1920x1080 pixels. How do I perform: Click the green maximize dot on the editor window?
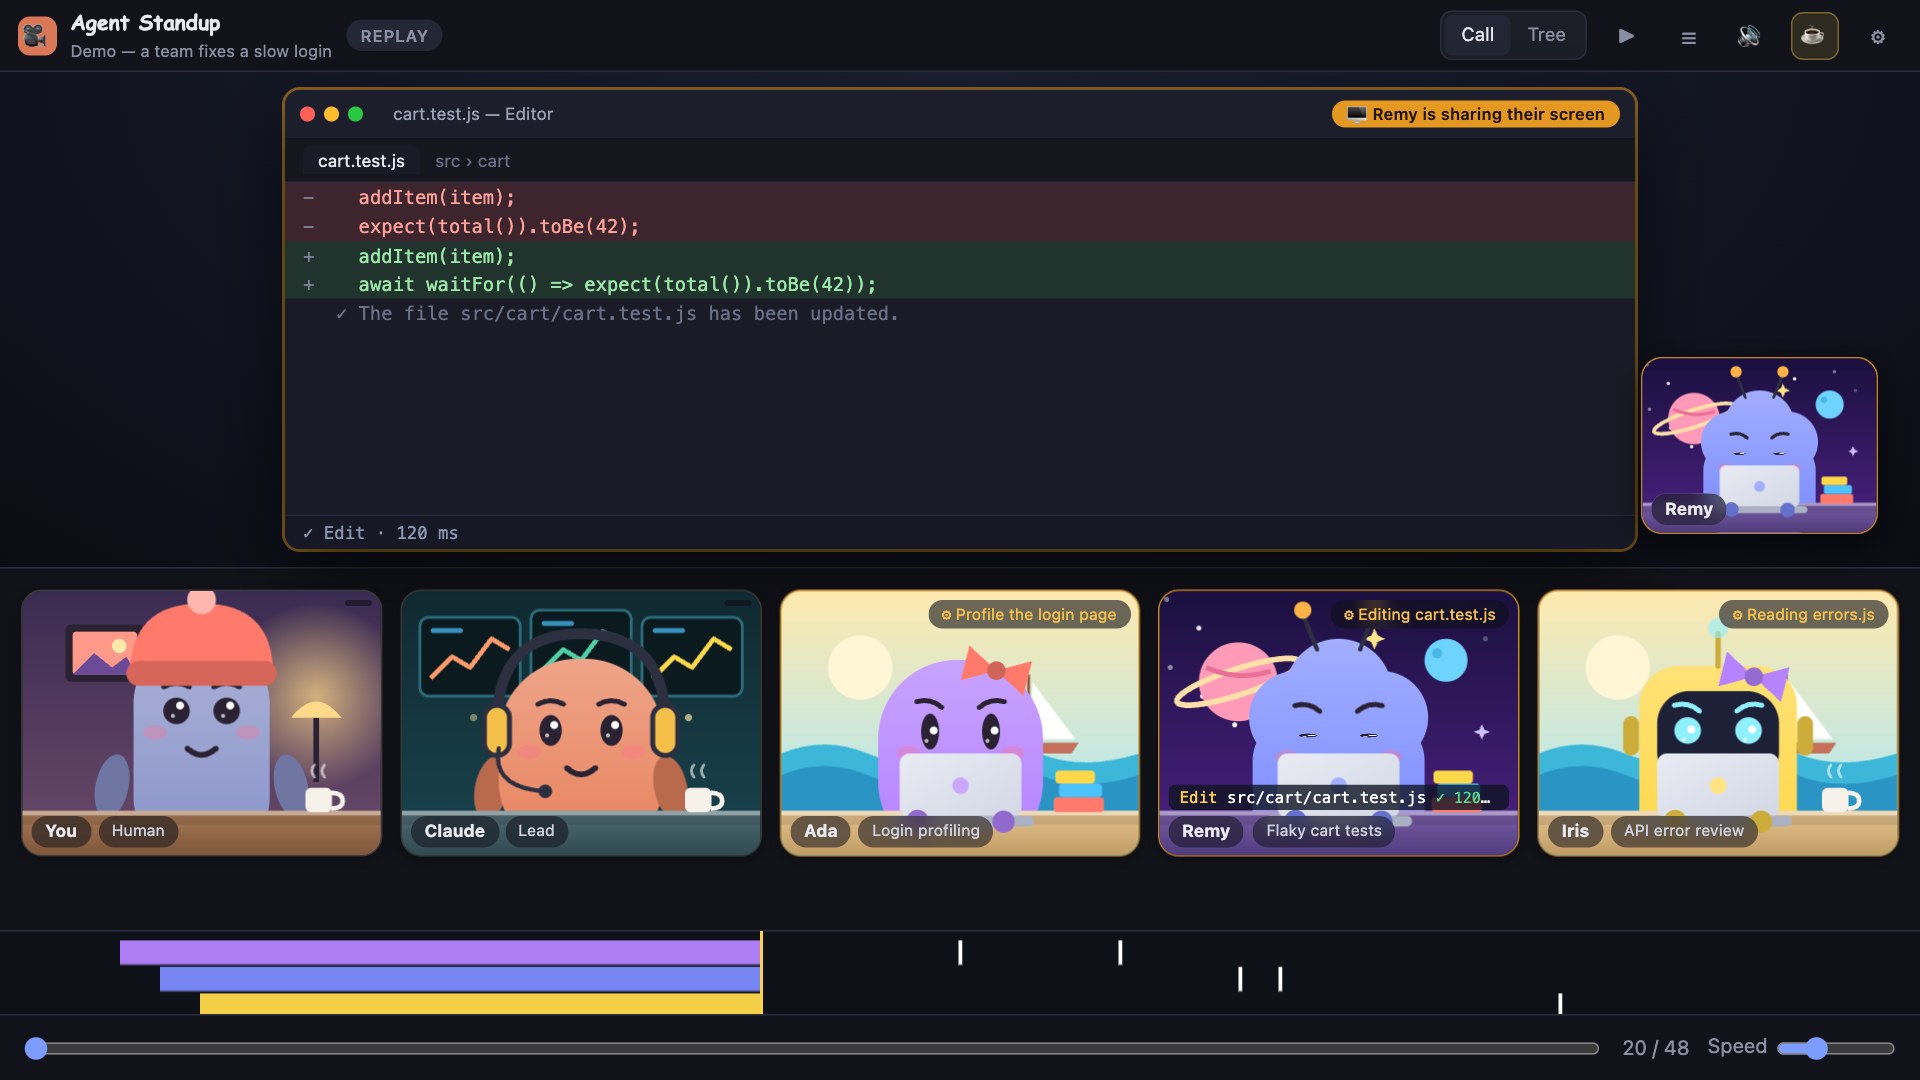tap(355, 114)
